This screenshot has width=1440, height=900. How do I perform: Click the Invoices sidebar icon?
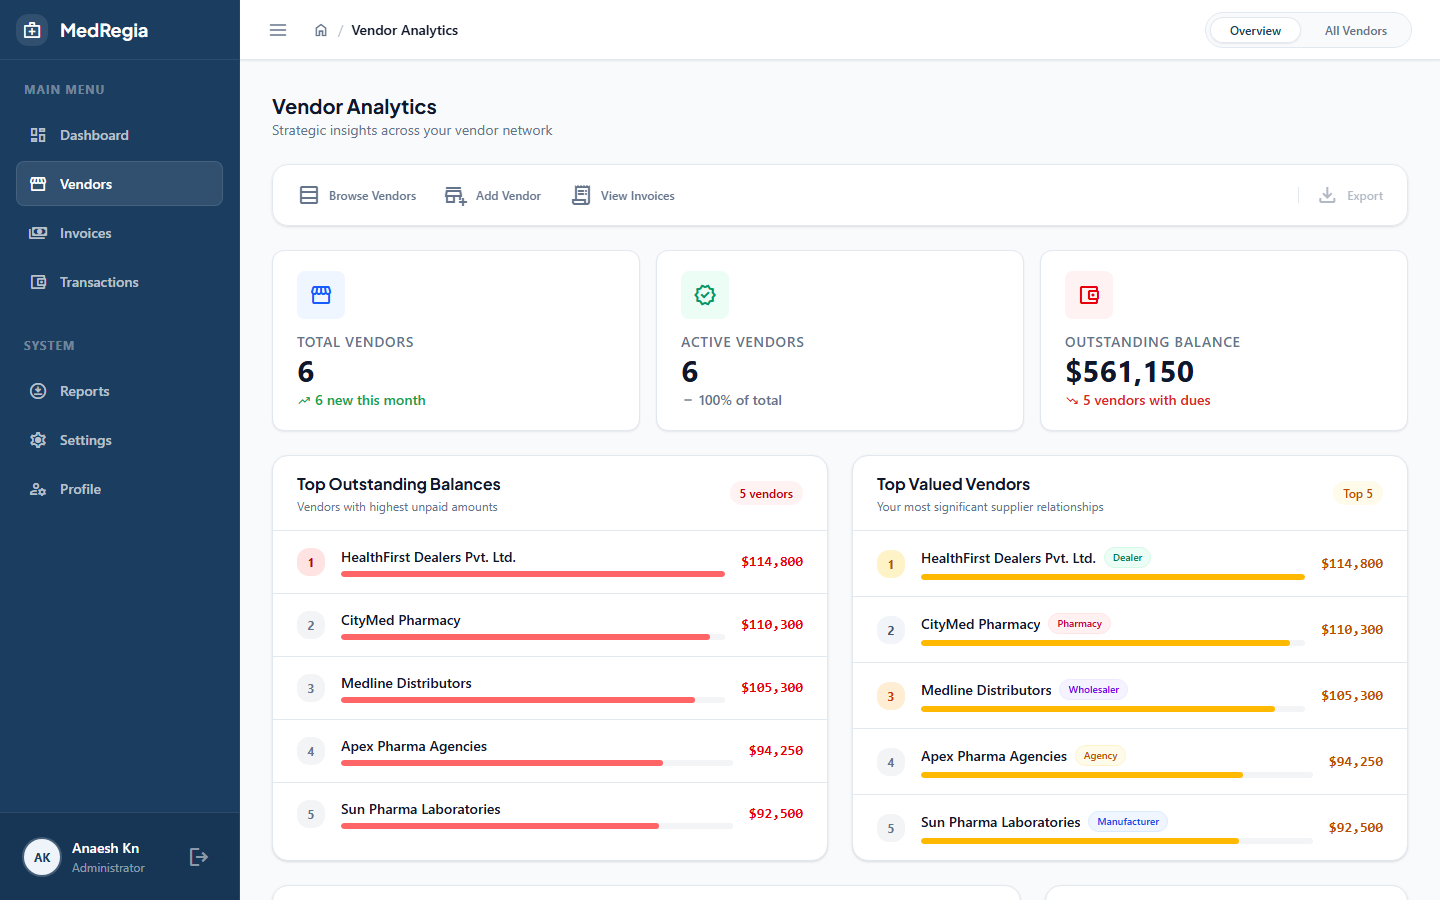pos(38,233)
